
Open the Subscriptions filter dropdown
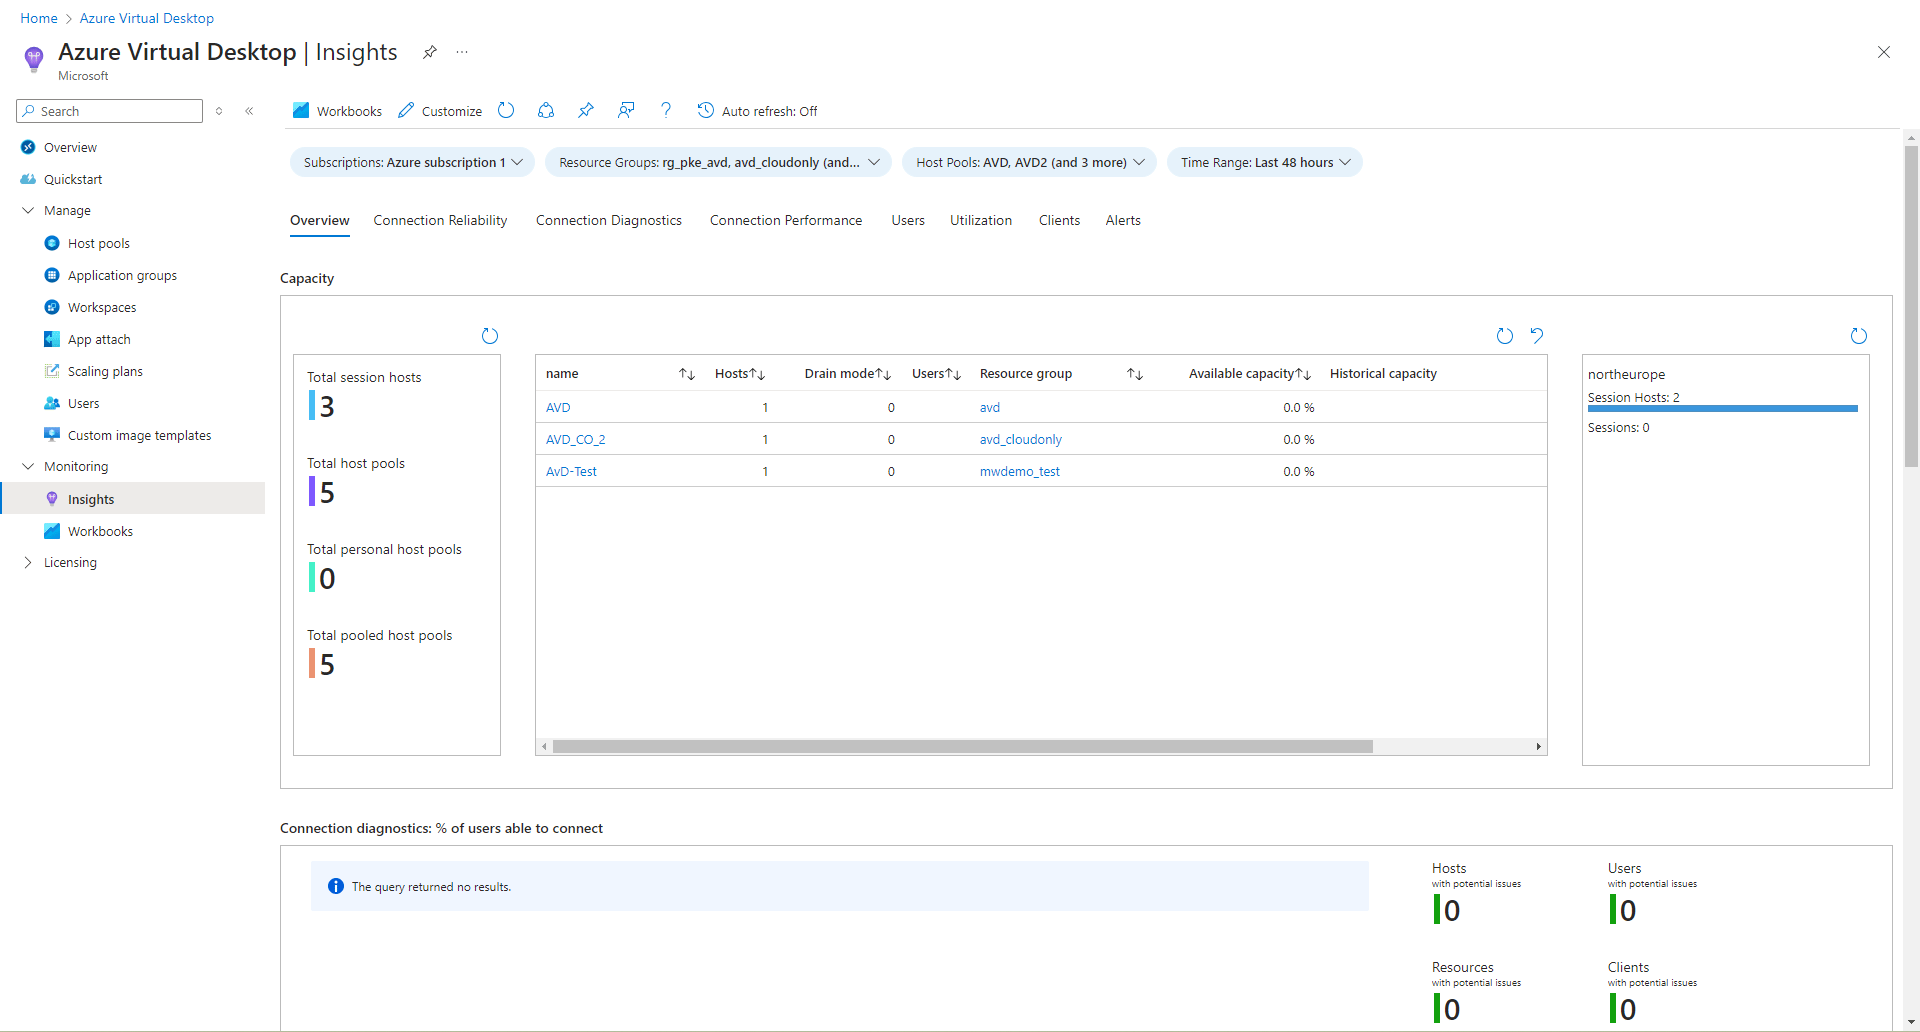413,162
